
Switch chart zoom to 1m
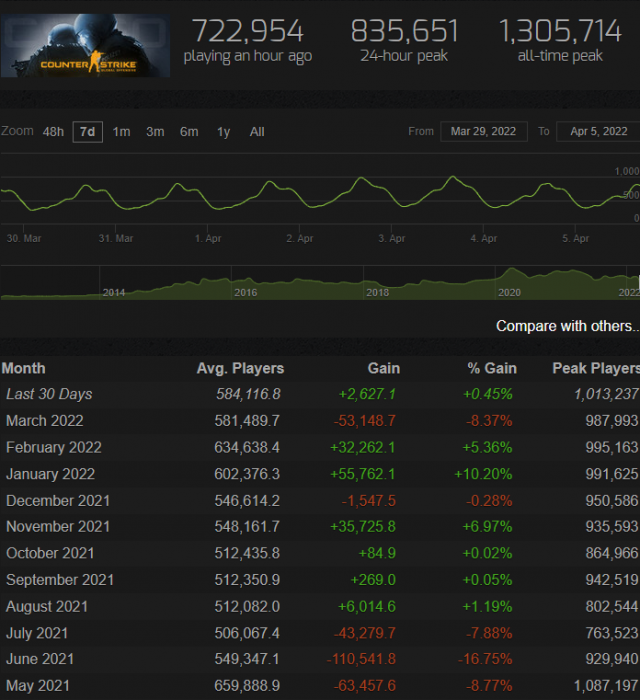click(121, 132)
